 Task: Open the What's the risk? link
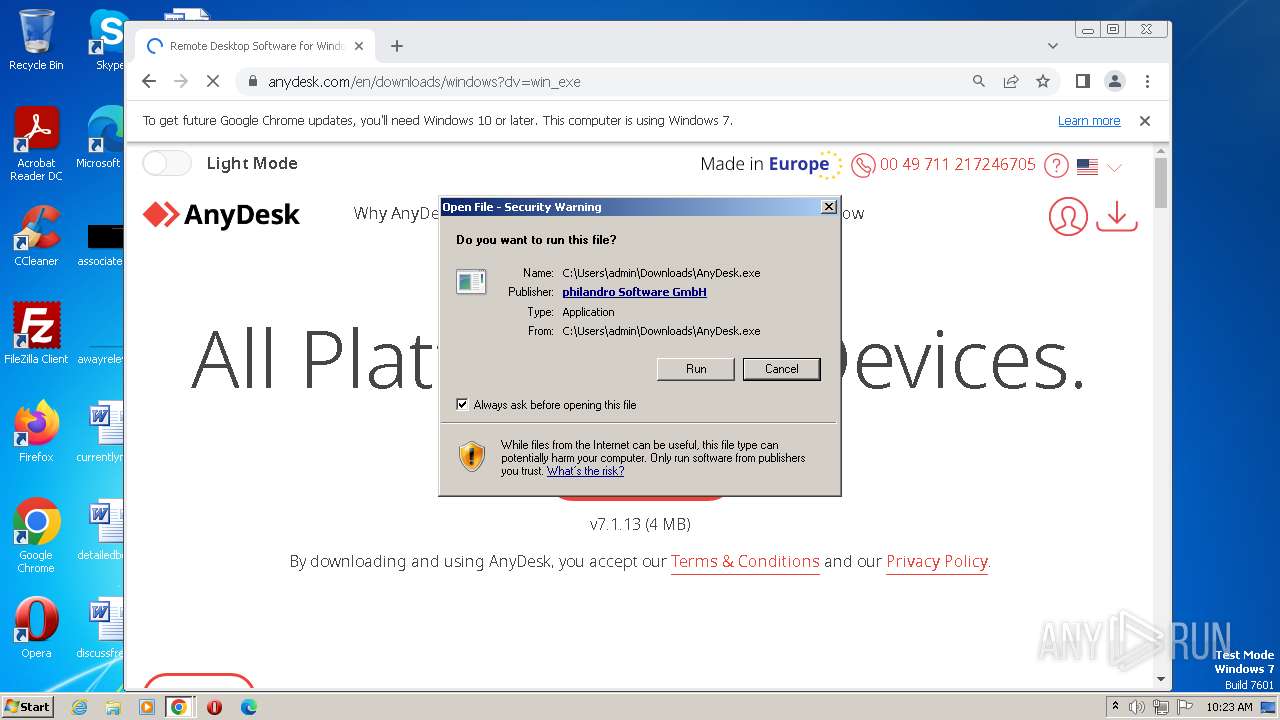[585, 471]
